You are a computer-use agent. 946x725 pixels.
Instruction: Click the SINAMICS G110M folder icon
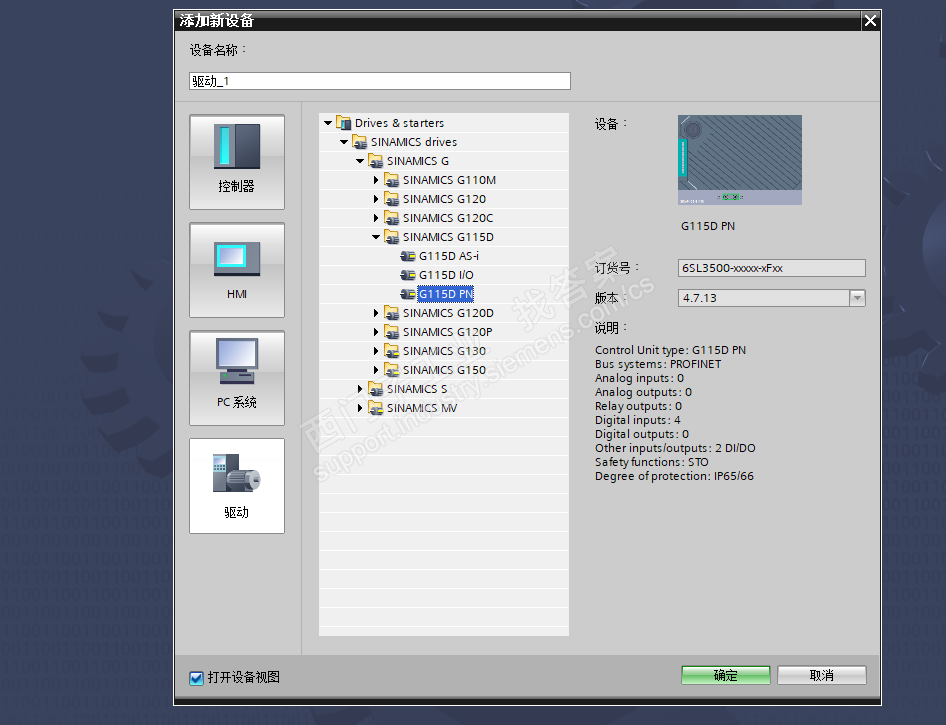click(392, 180)
